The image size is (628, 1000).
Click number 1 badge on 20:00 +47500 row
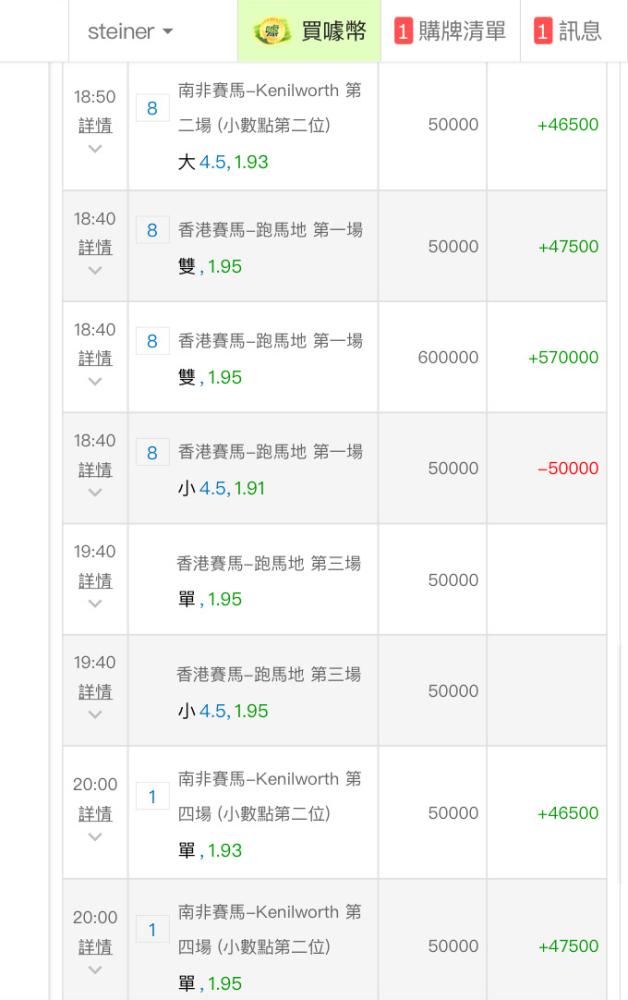[152, 930]
